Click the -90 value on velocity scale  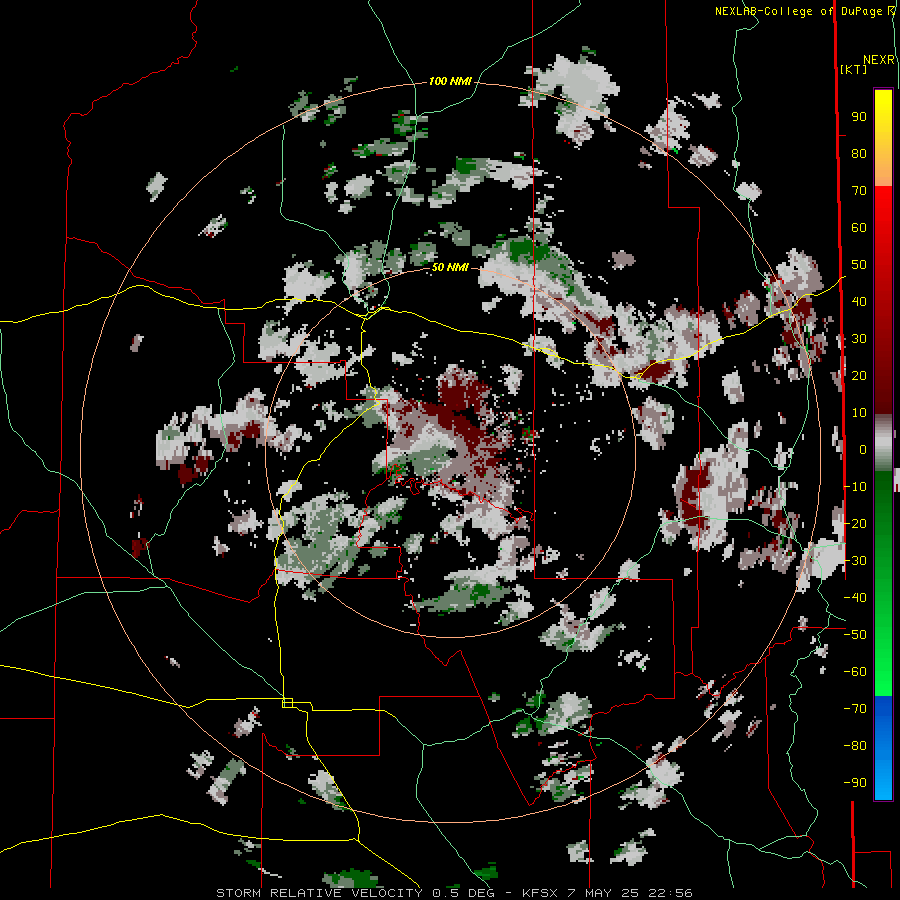click(855, 783)
